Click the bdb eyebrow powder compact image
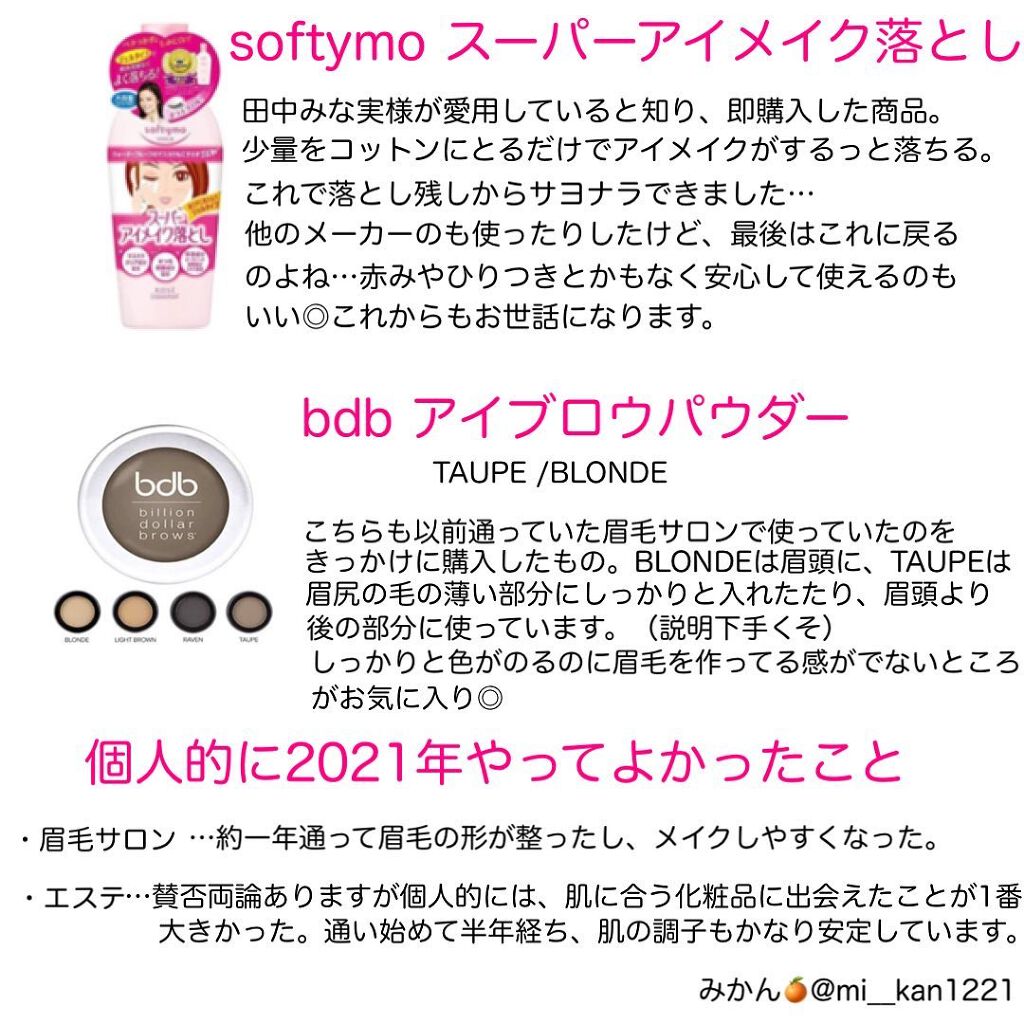The width and height of the screenshot is (1024, 1024). (165, 504)
